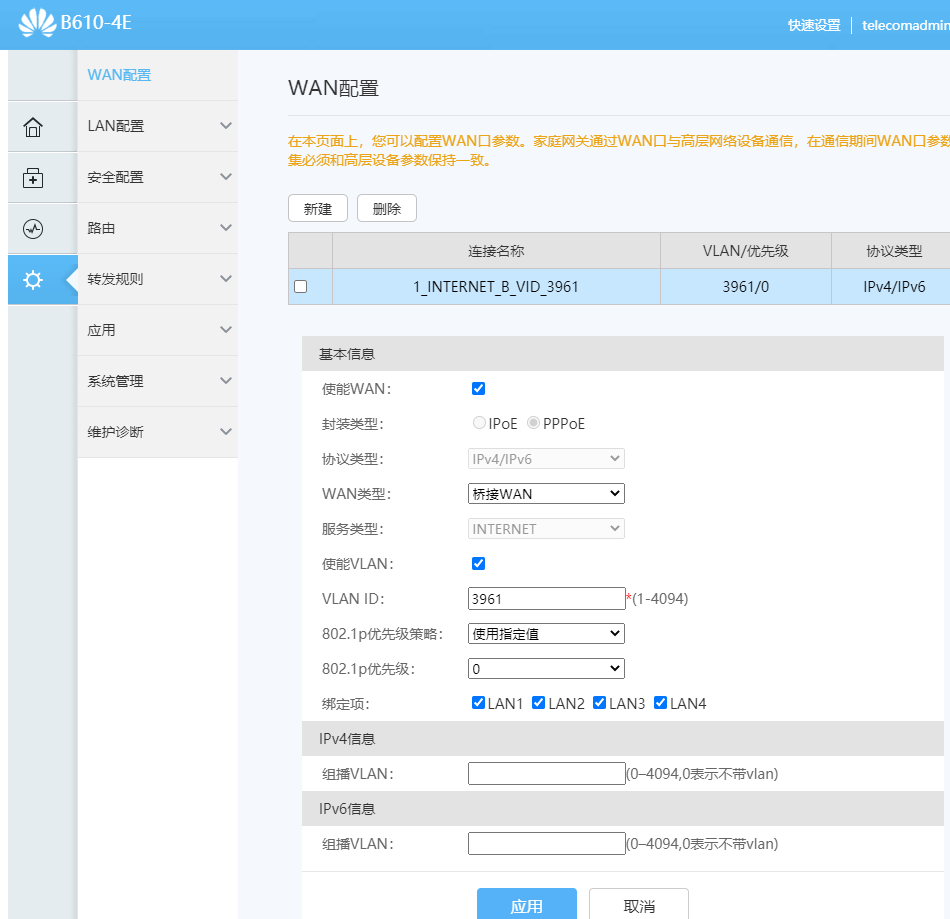Click the Huawei logo in header
This screenshot has width=950, height=919.
(37, 23)
